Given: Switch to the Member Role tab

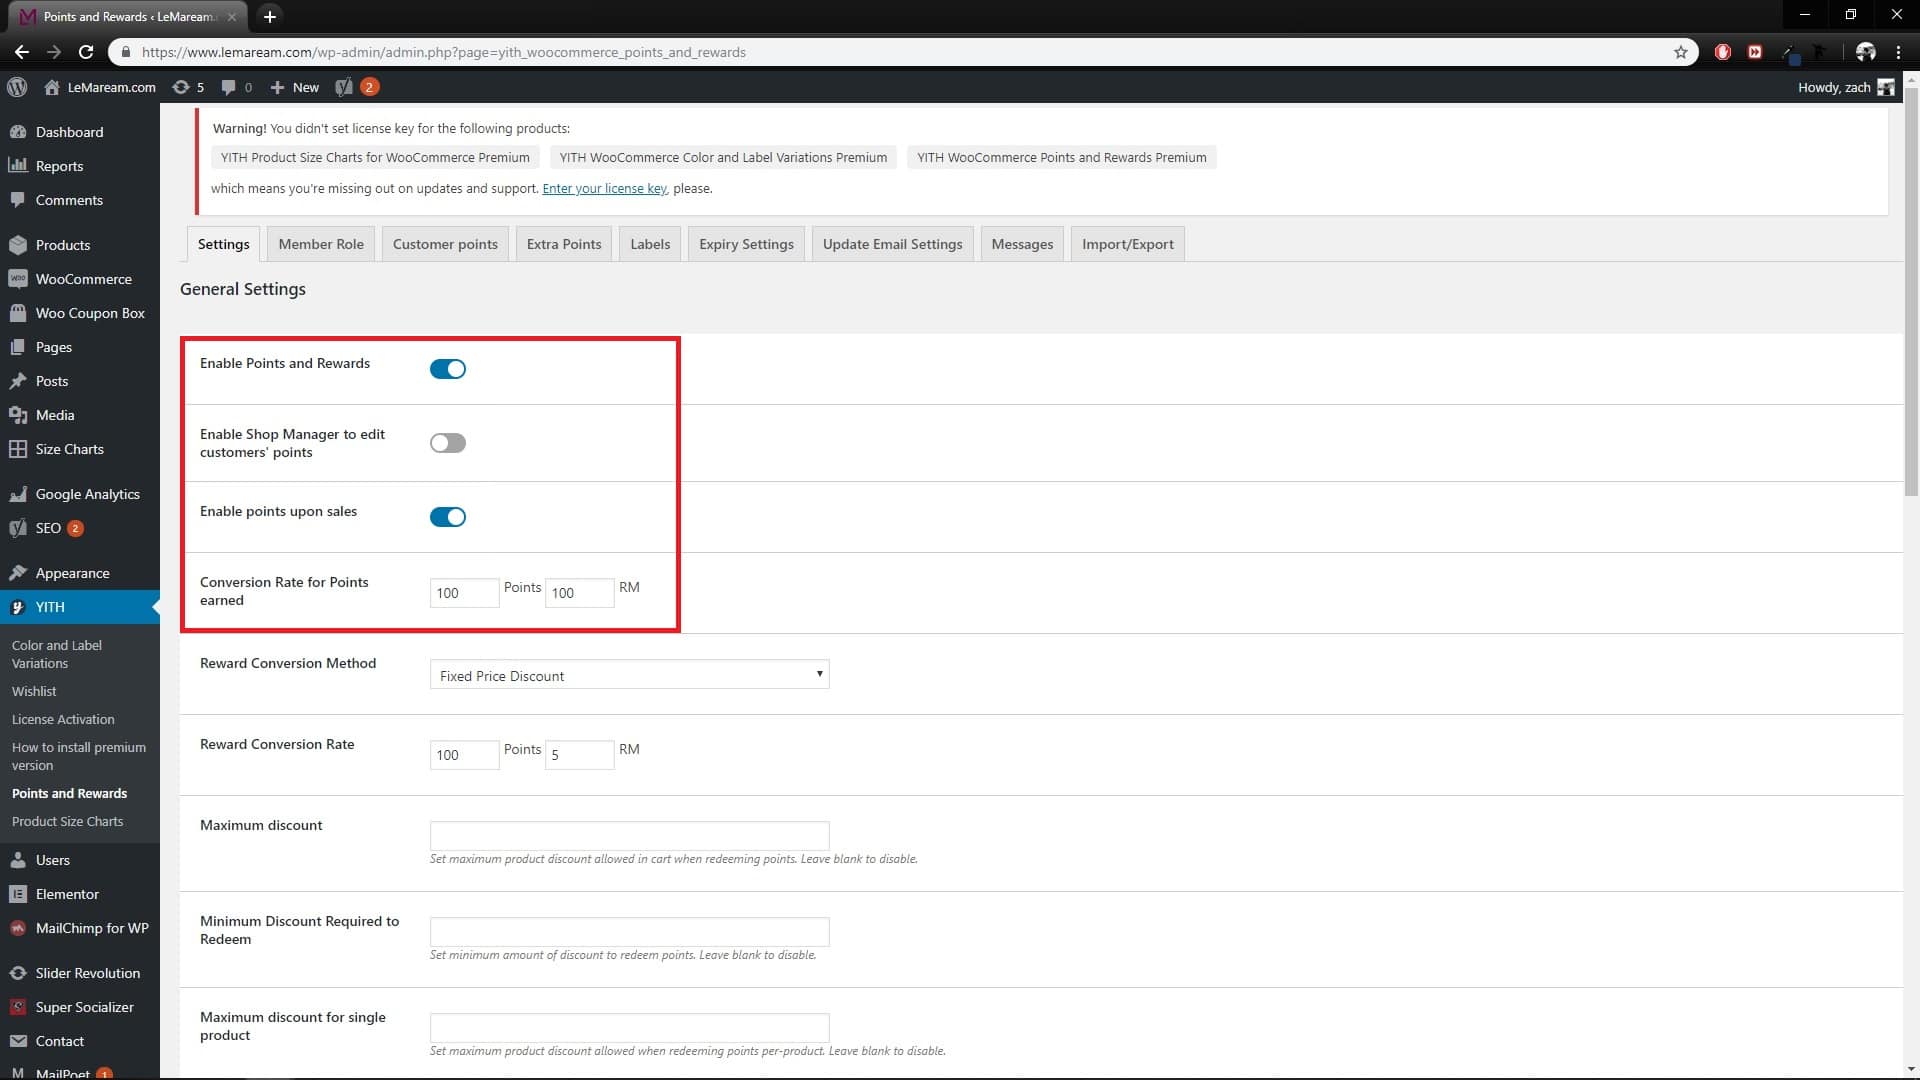Looking at the screenshot, I should click(321, 244).
